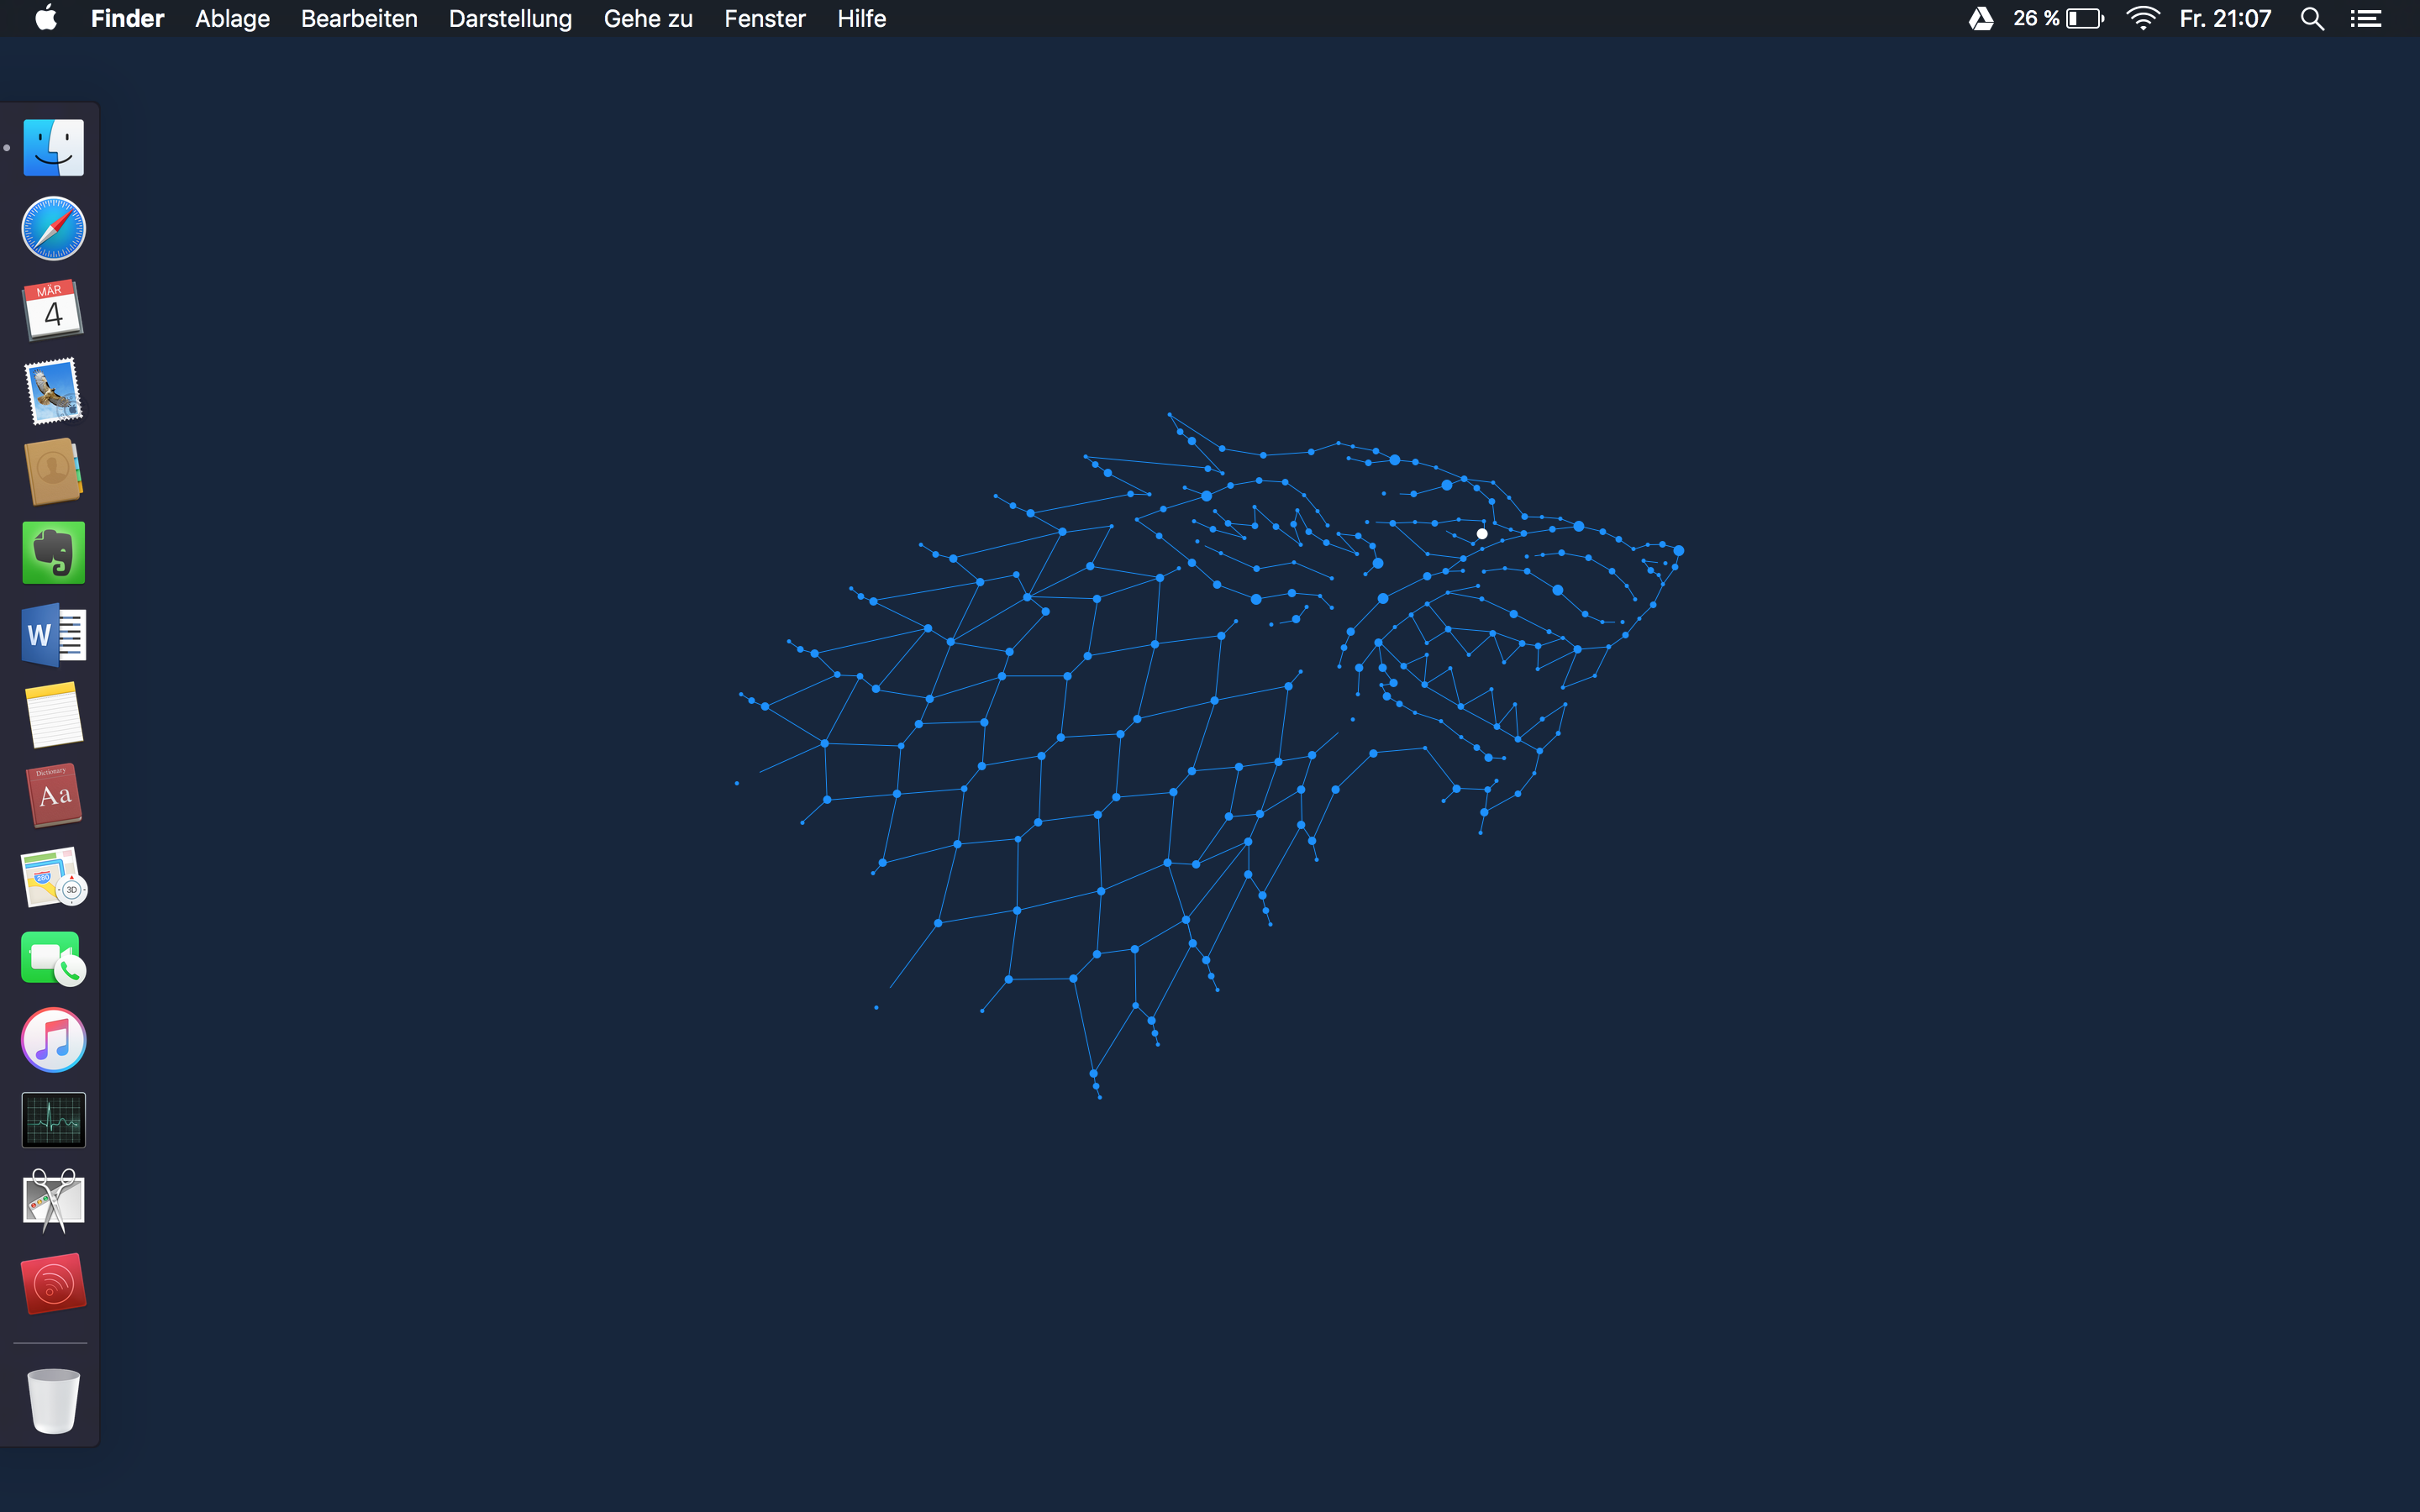Open the Ablage menu
Screen dimensions: 2420x1512
(232, 19)
